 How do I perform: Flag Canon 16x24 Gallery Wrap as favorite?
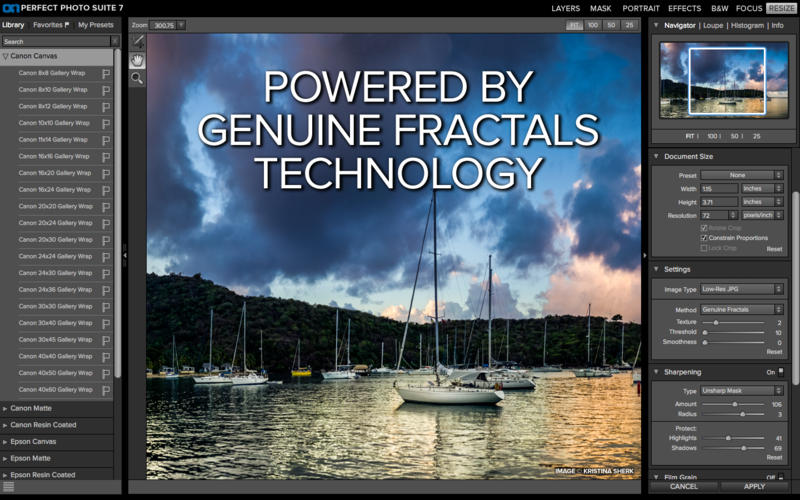[106, 190]
